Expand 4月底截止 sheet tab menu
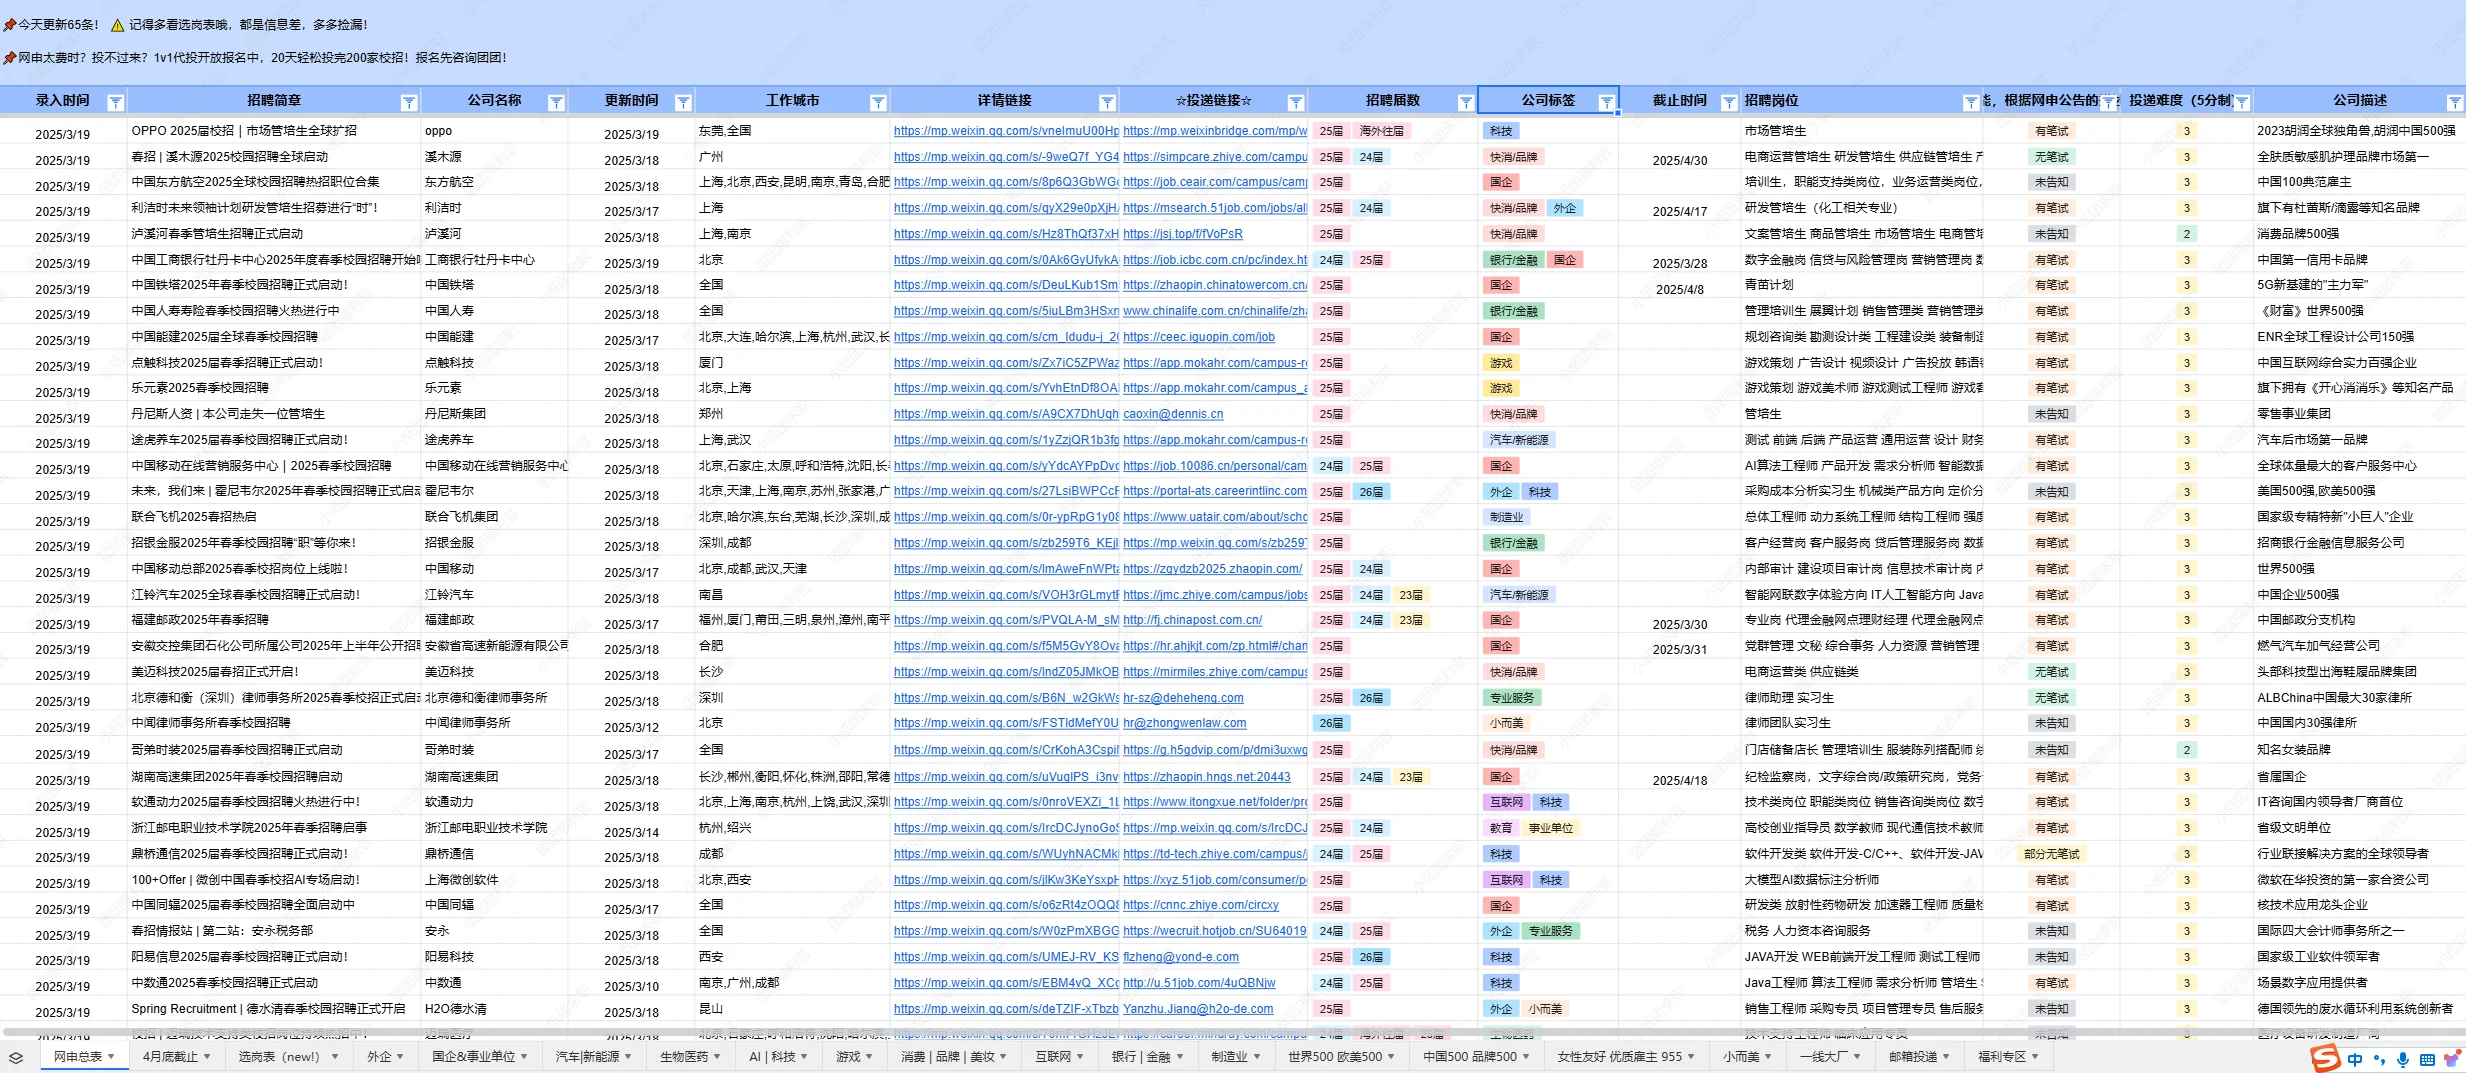This screenshot has width=2466, height=1073. (207, 1057)
